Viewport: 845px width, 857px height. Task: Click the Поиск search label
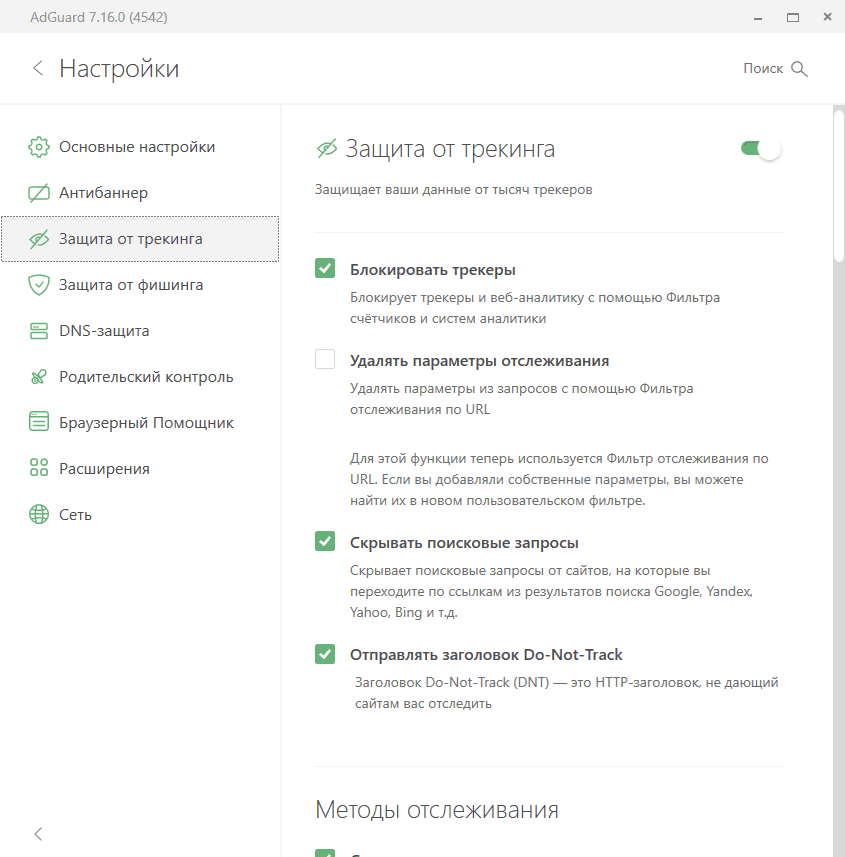click(x=763, y=68)
